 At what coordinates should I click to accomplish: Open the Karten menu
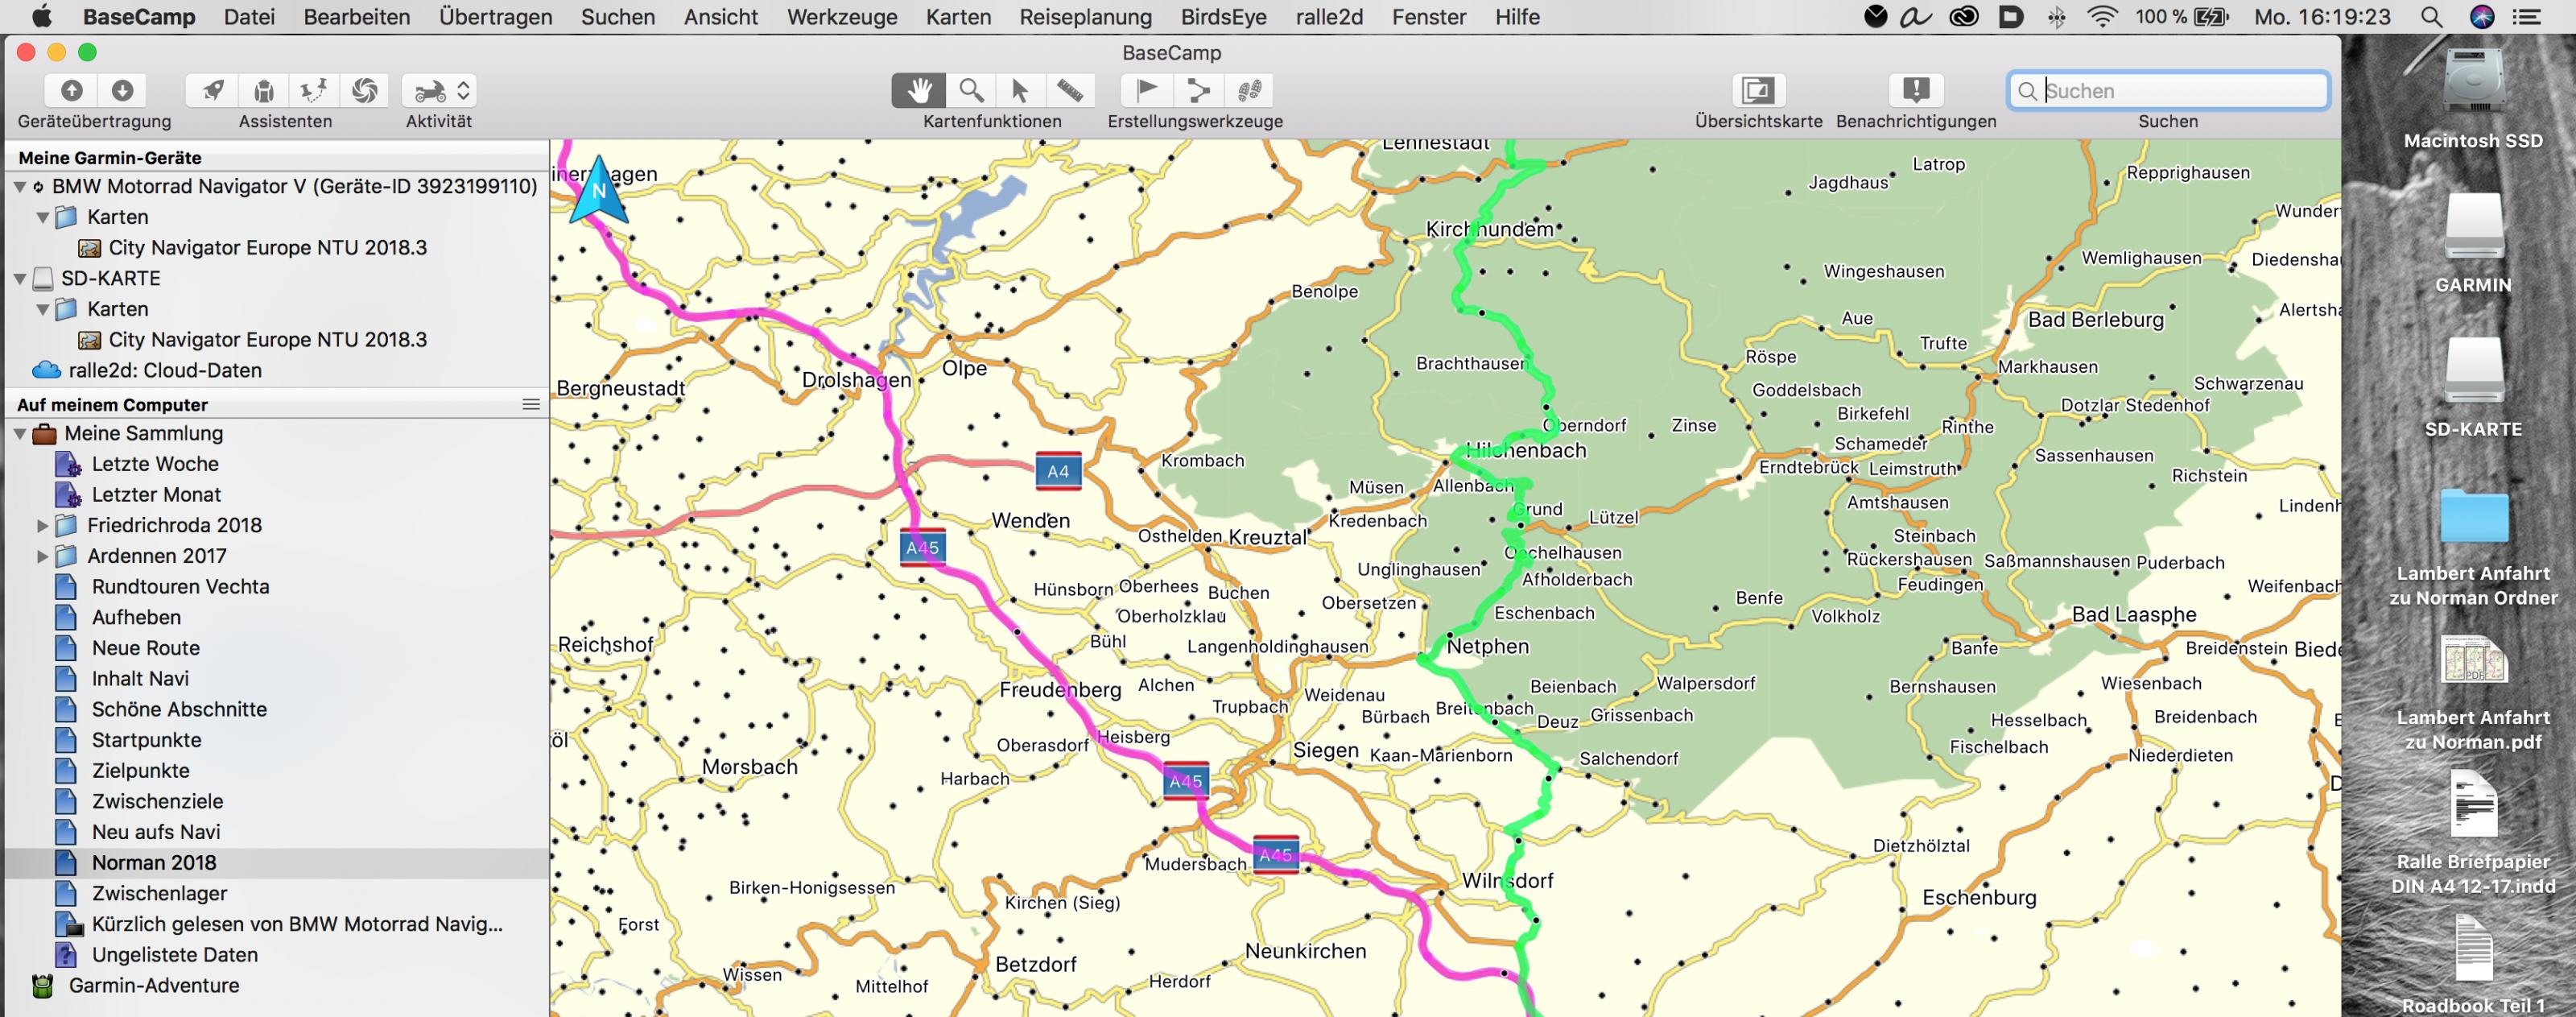pos(957,17)
